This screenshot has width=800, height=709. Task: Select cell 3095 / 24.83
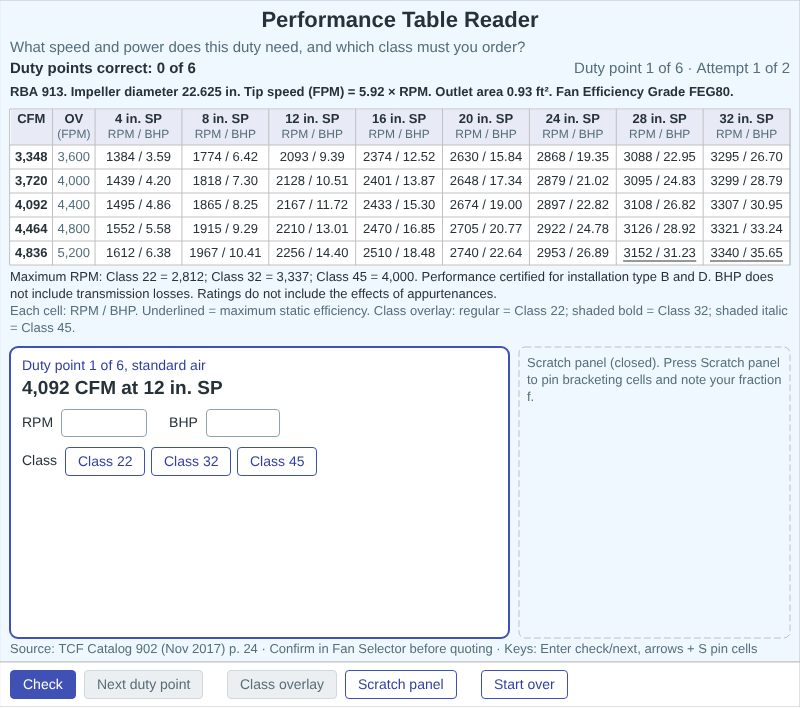point(660,181)
